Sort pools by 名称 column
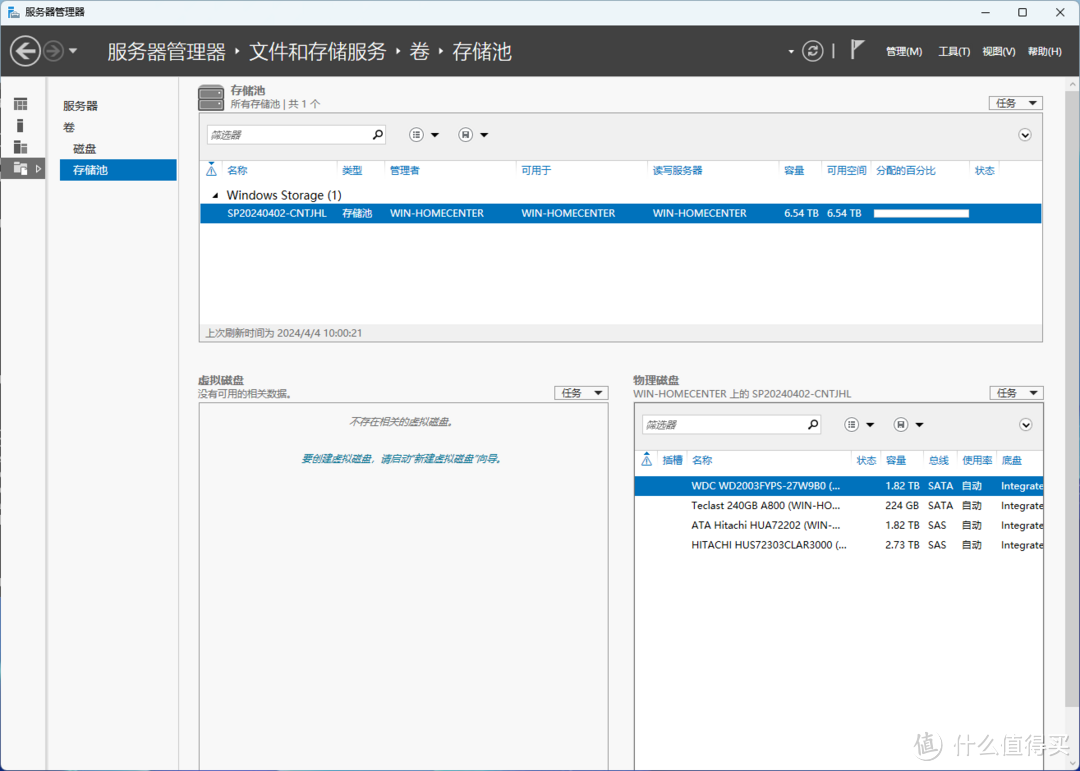This screenshot has height=771, width=1080. [x=237, y=170]
